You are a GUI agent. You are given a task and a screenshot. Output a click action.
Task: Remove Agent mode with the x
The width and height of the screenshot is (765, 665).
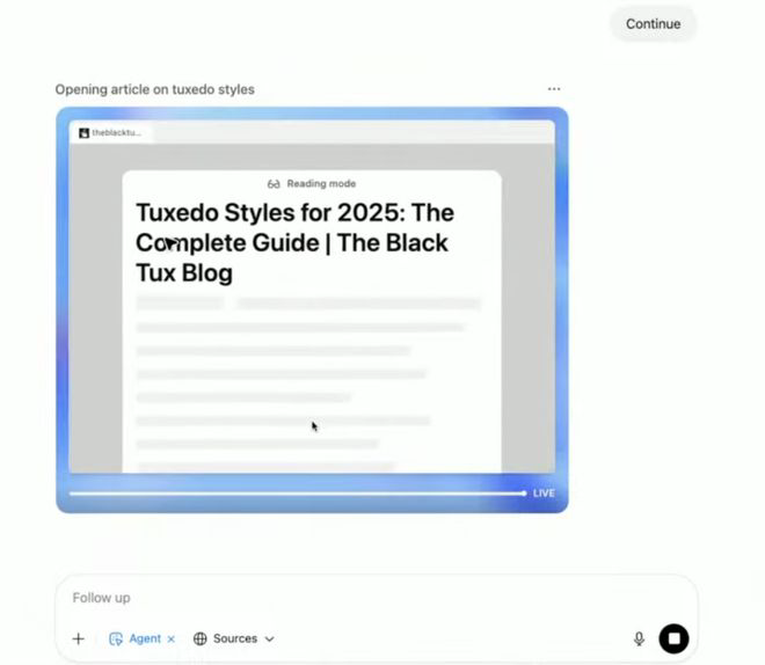tap(171, 639)
